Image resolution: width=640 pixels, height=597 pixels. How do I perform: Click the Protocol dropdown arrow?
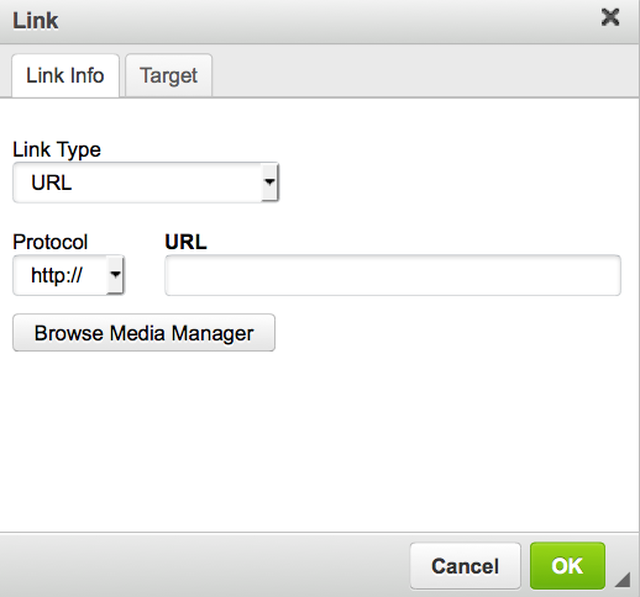tap(115, 275)
